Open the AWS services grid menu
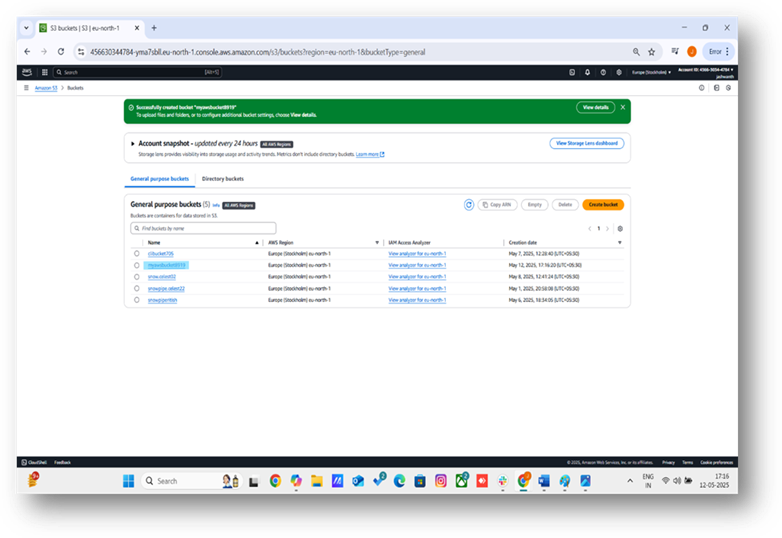 coord(45,72)
